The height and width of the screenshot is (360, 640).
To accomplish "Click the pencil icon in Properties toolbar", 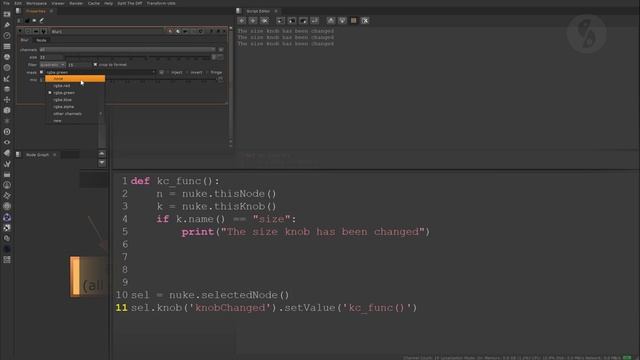I will point(42,20).
